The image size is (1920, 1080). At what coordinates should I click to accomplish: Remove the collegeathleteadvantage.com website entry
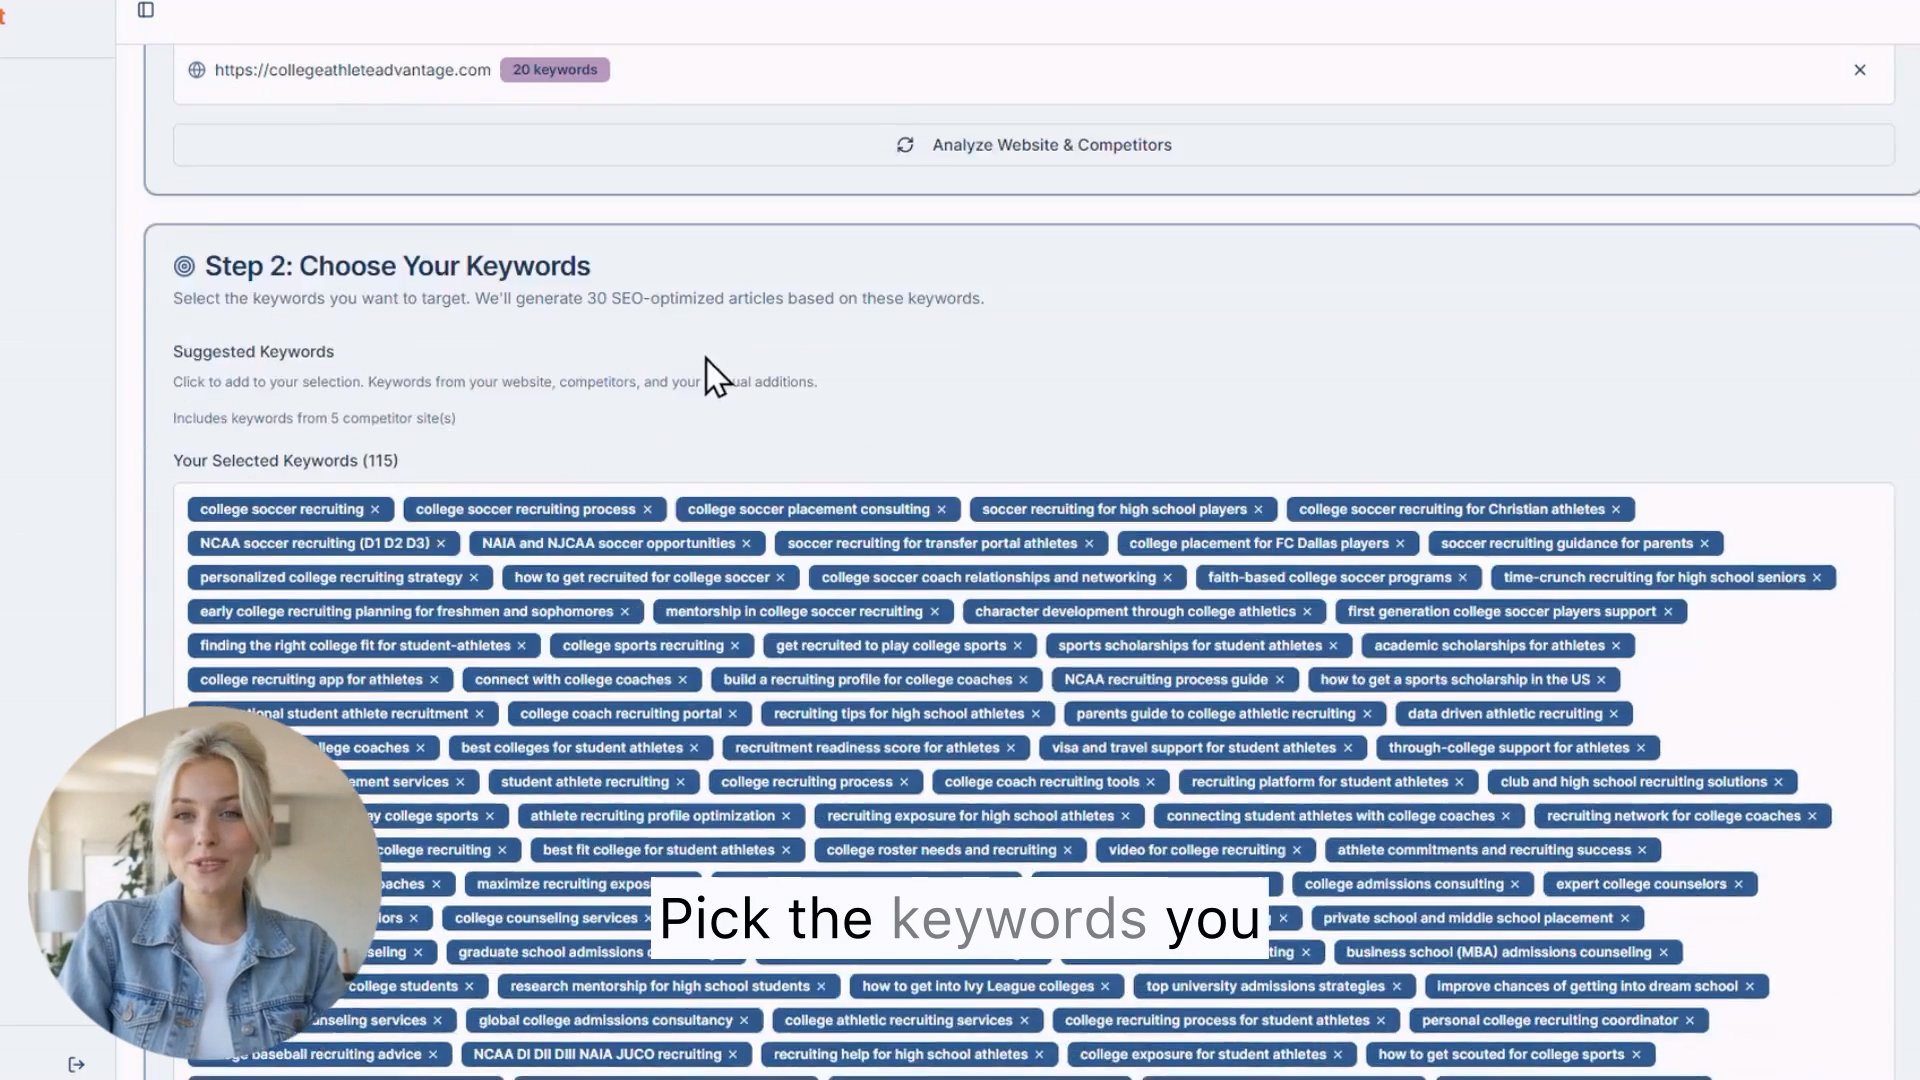(1860, 70)
